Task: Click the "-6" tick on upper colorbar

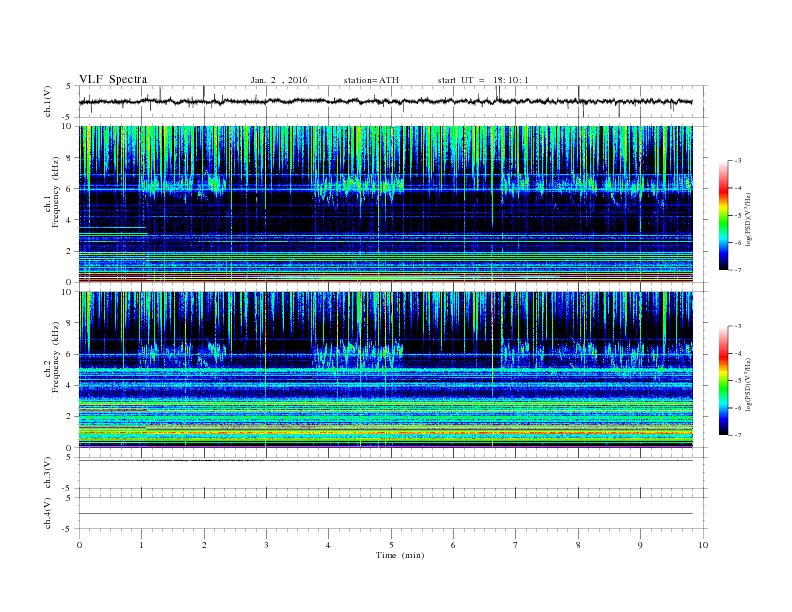Action: coord(738,243)
